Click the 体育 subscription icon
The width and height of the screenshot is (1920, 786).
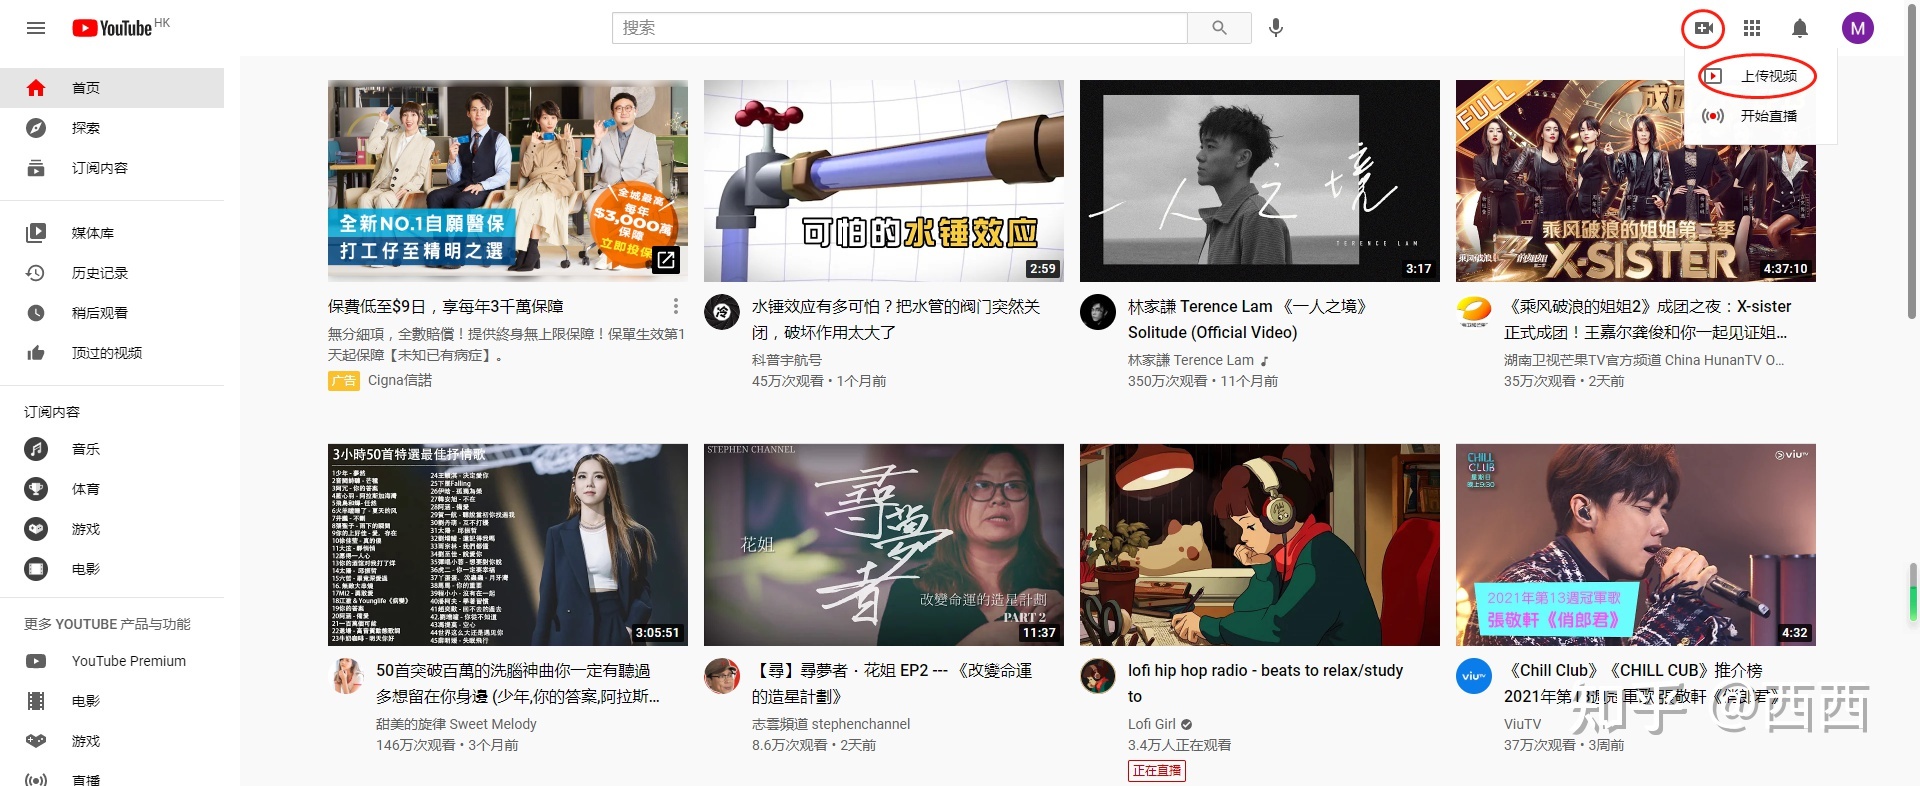36,489
